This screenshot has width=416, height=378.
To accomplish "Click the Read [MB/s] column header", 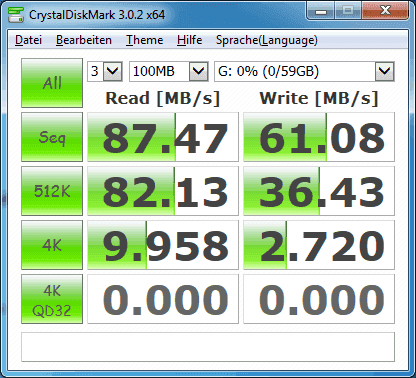I will 163,98.
